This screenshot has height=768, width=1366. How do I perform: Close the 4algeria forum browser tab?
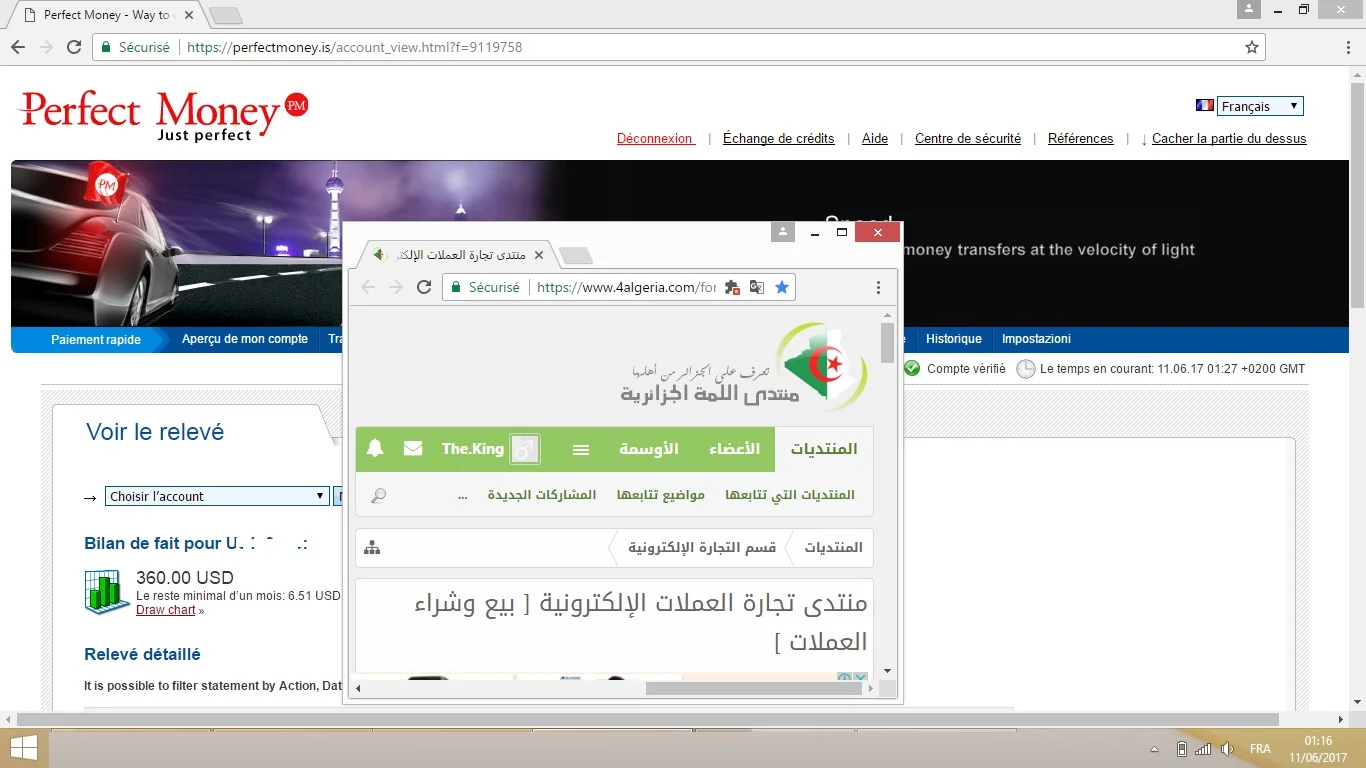click(539, 255)
